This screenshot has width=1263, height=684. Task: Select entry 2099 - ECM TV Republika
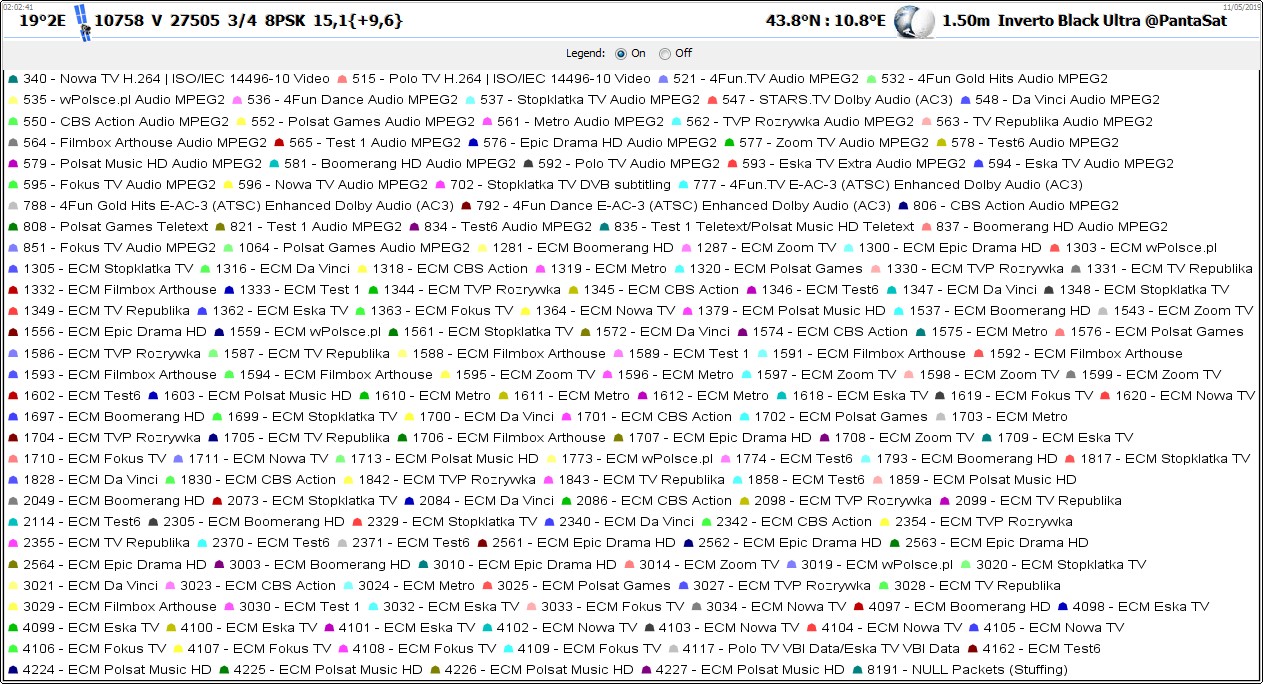point(1038,501)
